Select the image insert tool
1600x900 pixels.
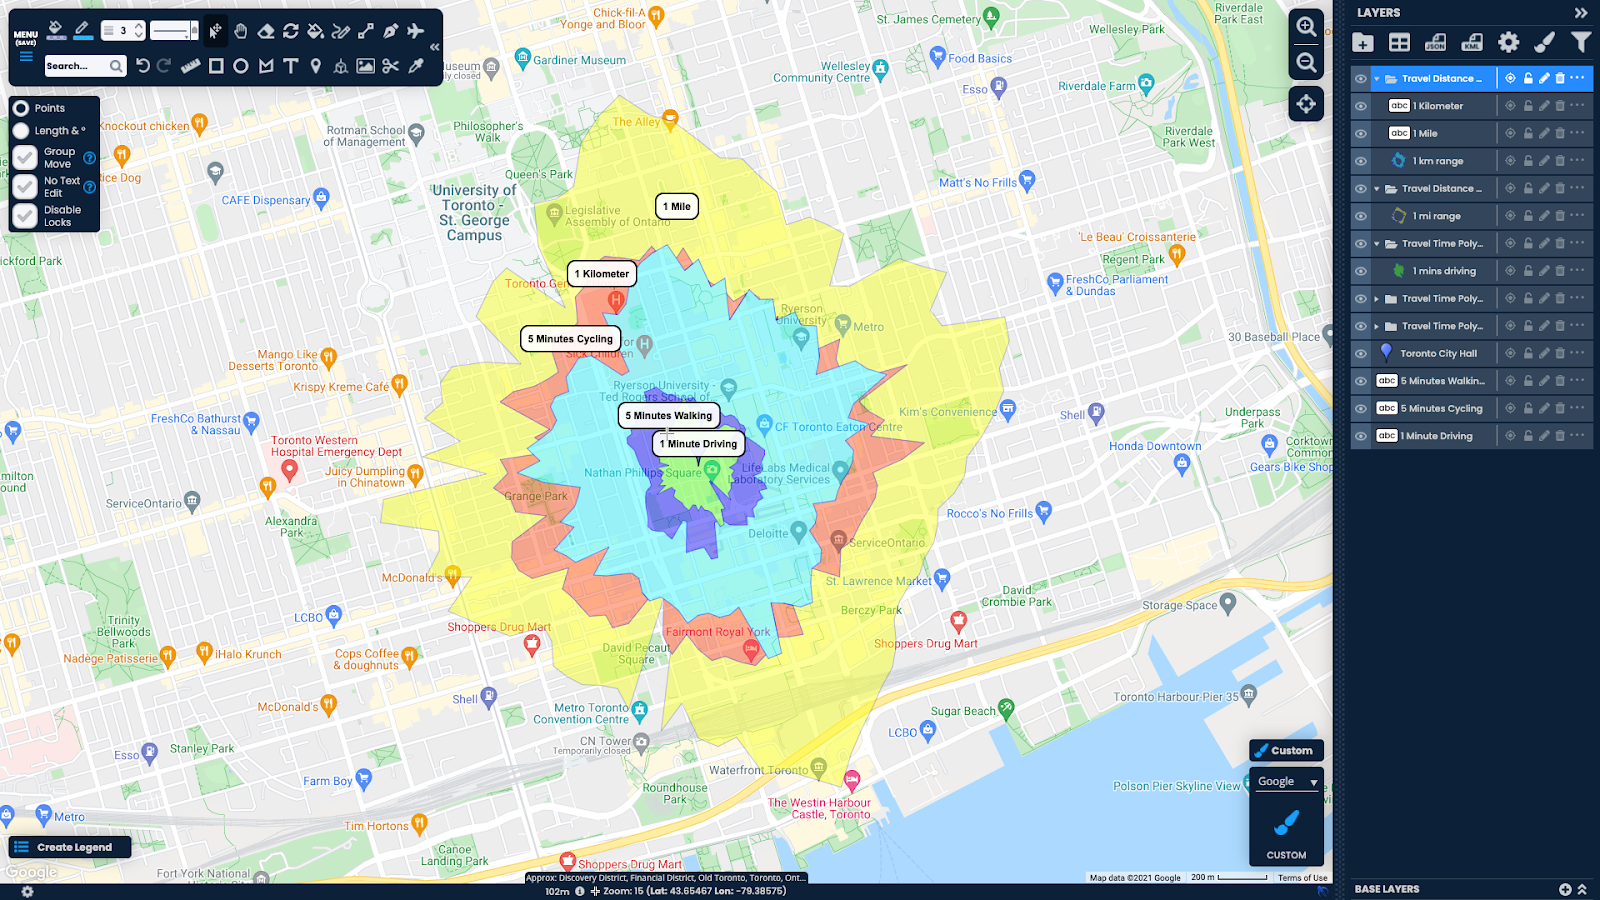coord(366,66)
